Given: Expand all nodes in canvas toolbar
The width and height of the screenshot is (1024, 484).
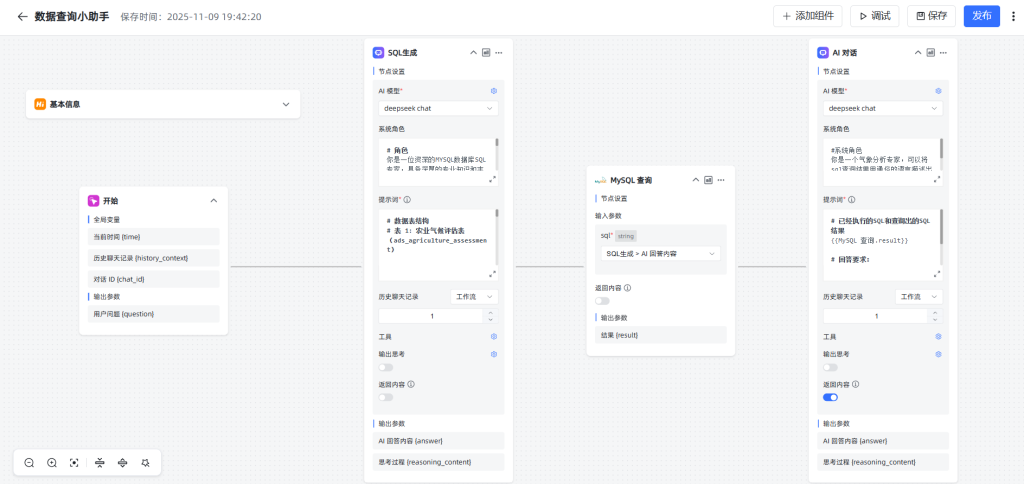Looking at the screenshot, I should (x=122, y=462).
